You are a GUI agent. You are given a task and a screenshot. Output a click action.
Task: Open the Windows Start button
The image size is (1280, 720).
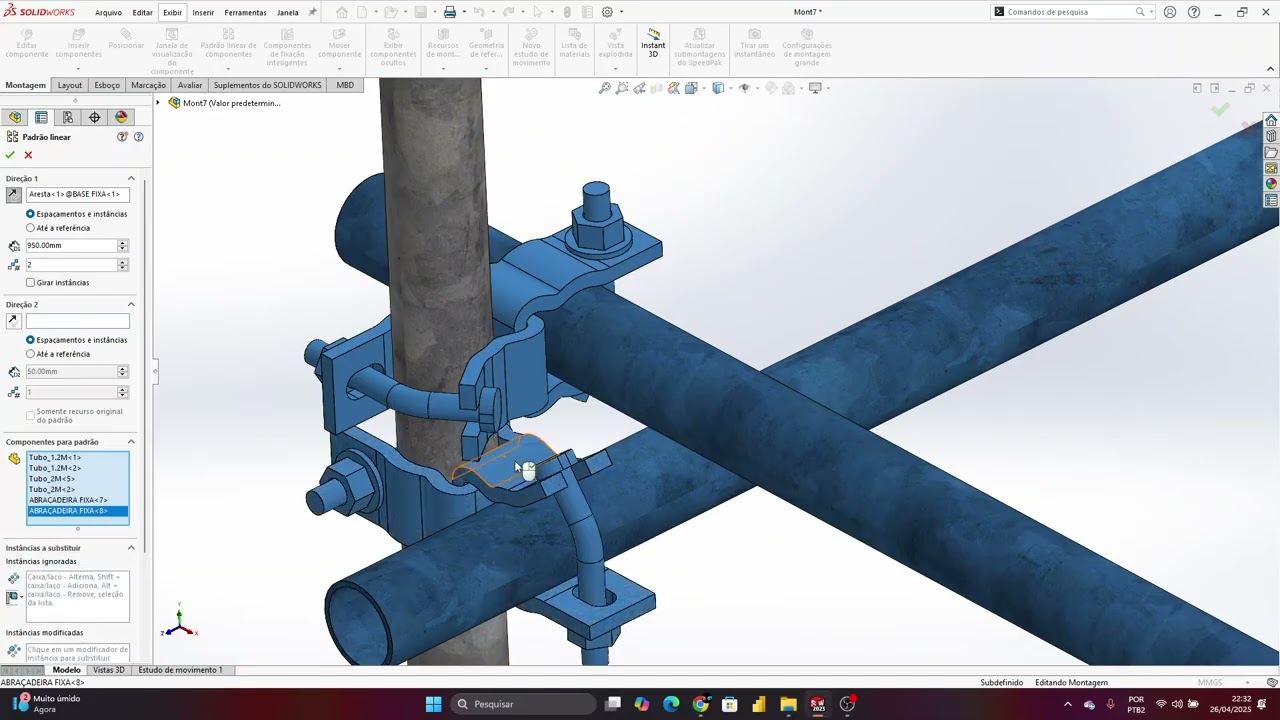[x=433, y=704]
